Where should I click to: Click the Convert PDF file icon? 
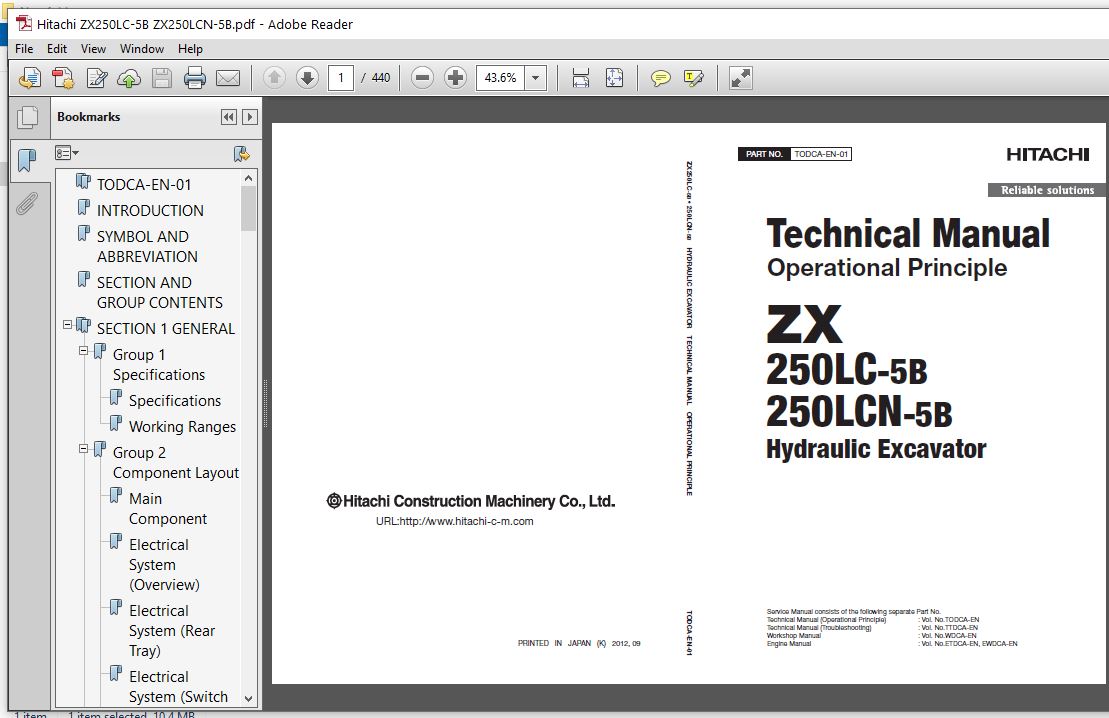click(63, 78)
